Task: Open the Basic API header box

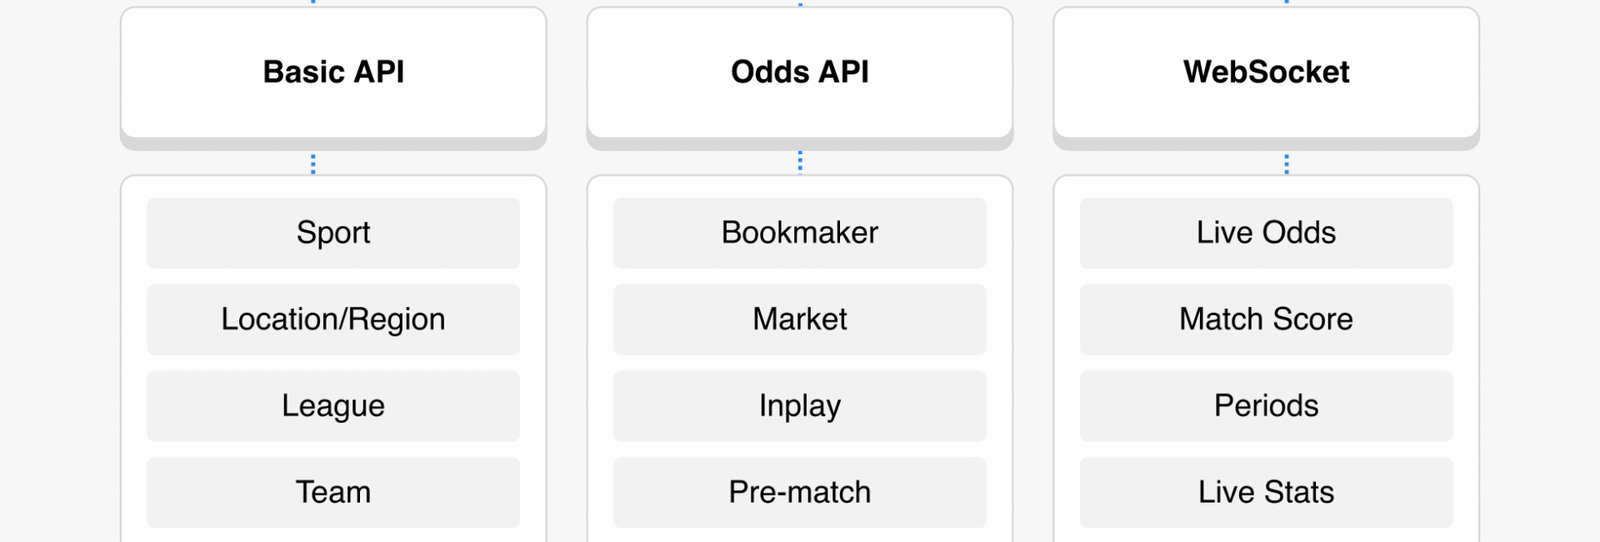Action: [x=333, y=73]
